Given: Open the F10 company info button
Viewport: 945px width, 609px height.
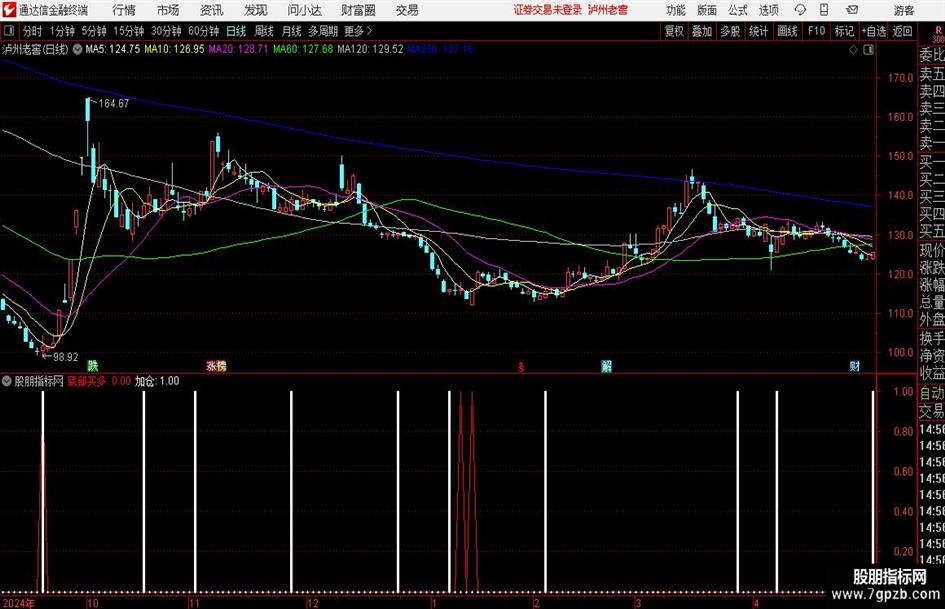Looking at the screenshot, I should click(x=817, y=31).
